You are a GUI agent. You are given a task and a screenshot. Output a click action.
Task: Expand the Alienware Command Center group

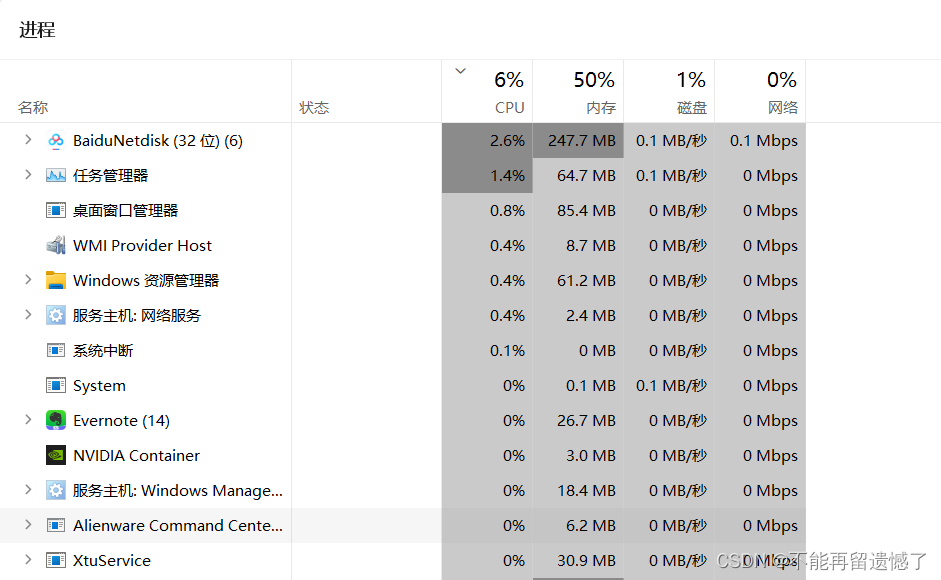(28, 525)
